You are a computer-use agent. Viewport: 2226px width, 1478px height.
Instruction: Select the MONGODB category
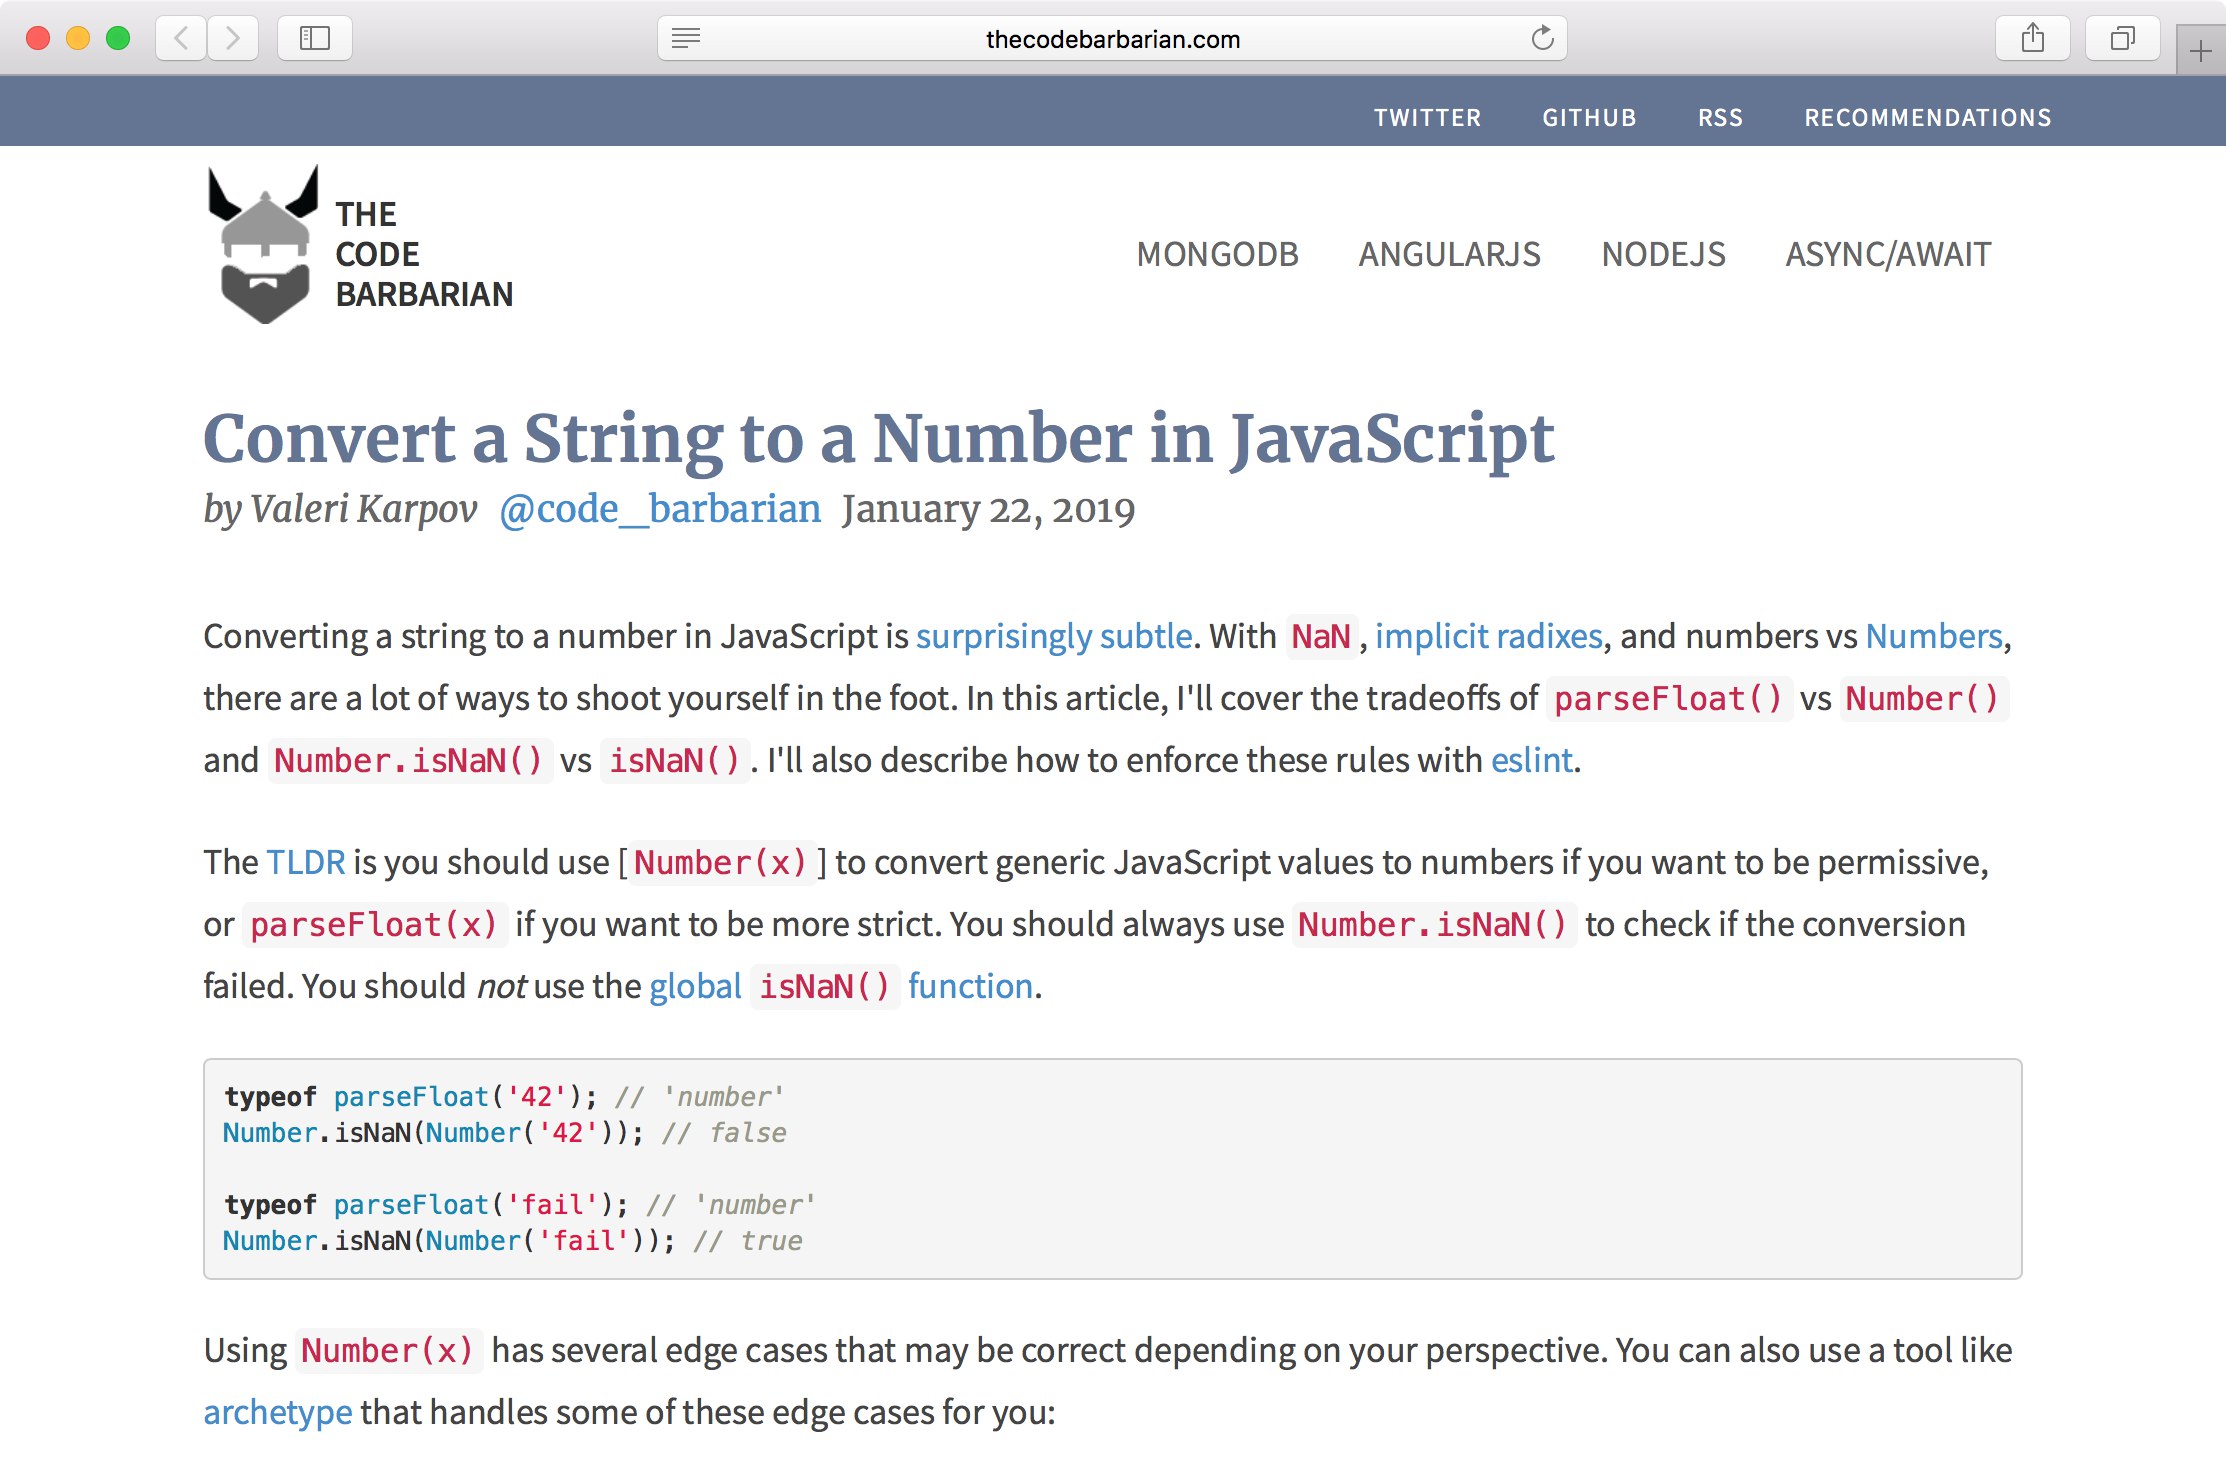pos(1217,254)
